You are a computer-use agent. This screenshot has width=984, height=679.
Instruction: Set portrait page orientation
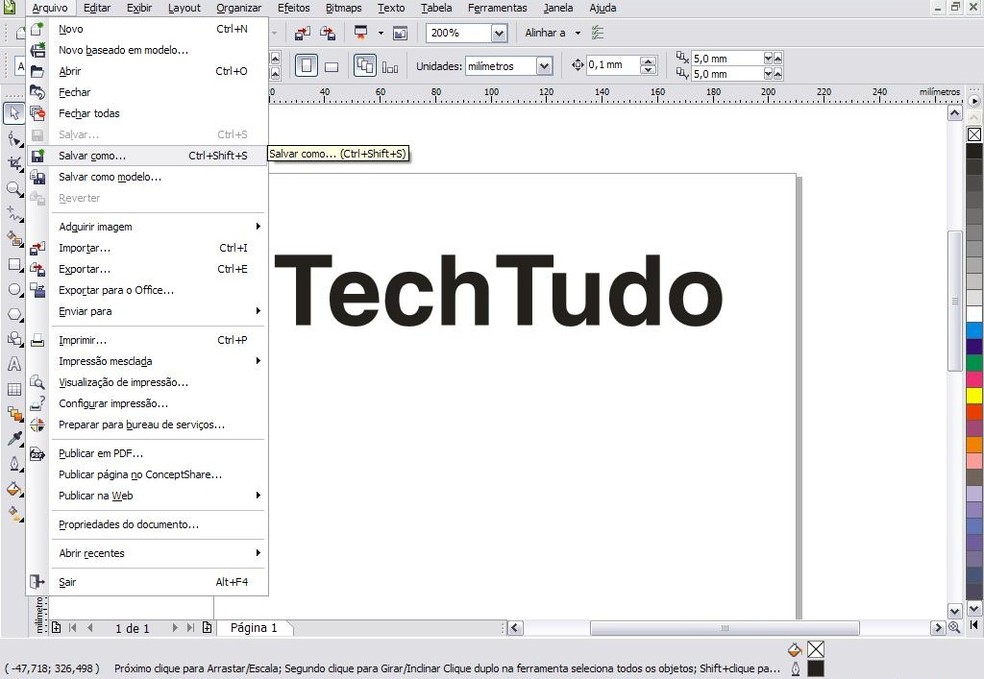click(x=306, y=66)
